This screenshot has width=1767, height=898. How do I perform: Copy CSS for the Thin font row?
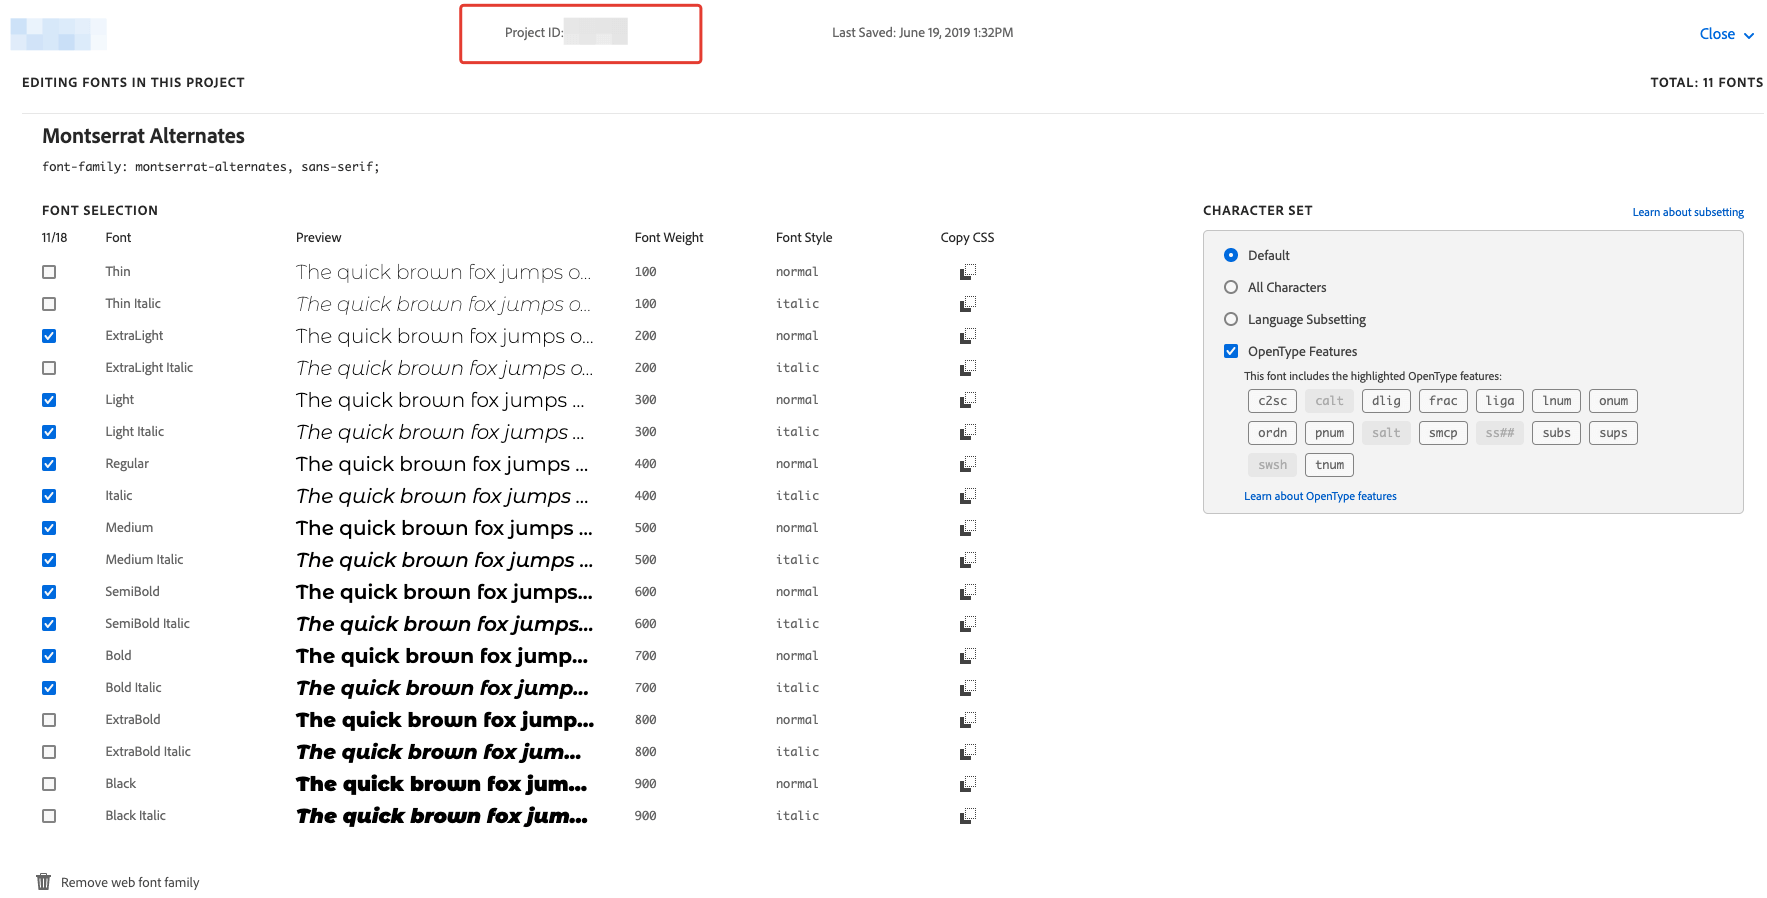click(x=967, y=272)
